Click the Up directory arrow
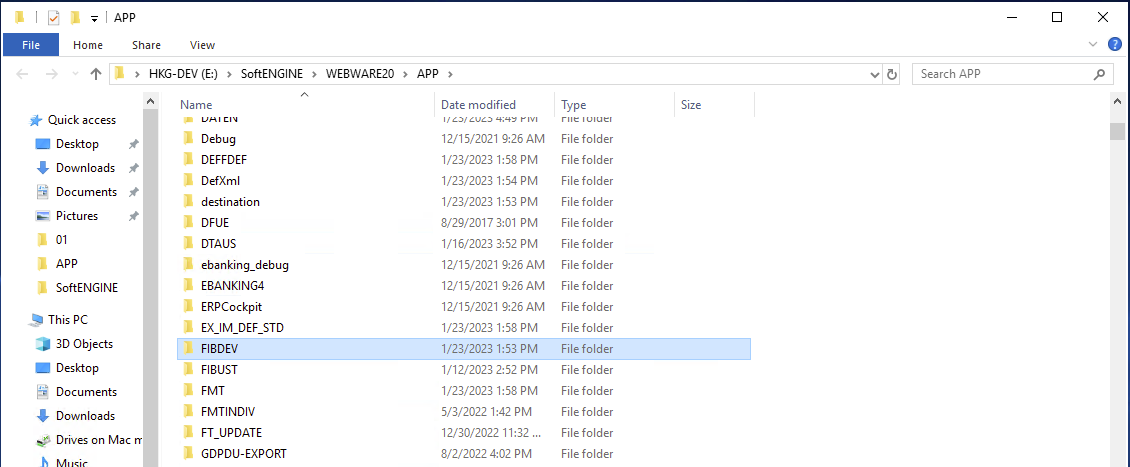Viewport: 1130px width, 467px height. (x=96, y=74)
